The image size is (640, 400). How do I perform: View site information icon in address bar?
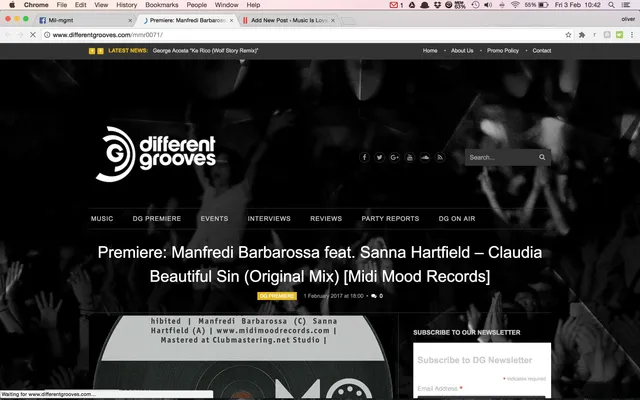click(47, 35)
